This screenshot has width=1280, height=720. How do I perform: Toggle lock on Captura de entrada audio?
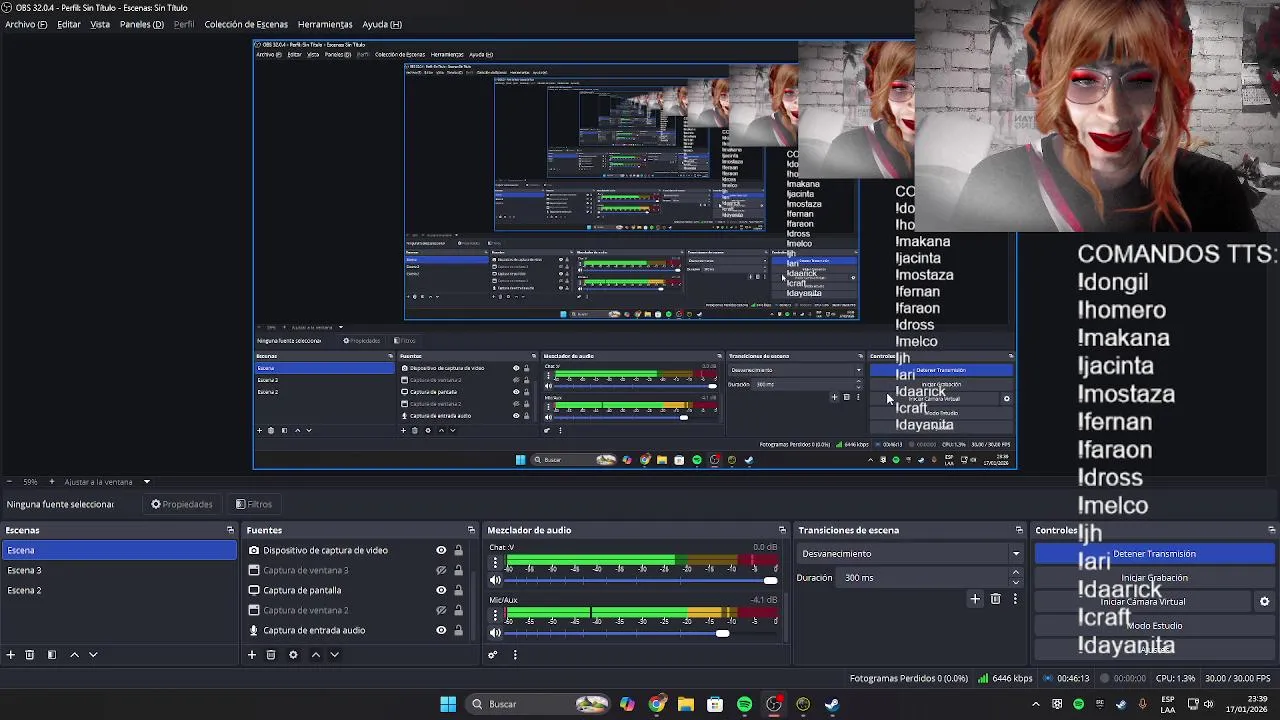click(459, 630)
